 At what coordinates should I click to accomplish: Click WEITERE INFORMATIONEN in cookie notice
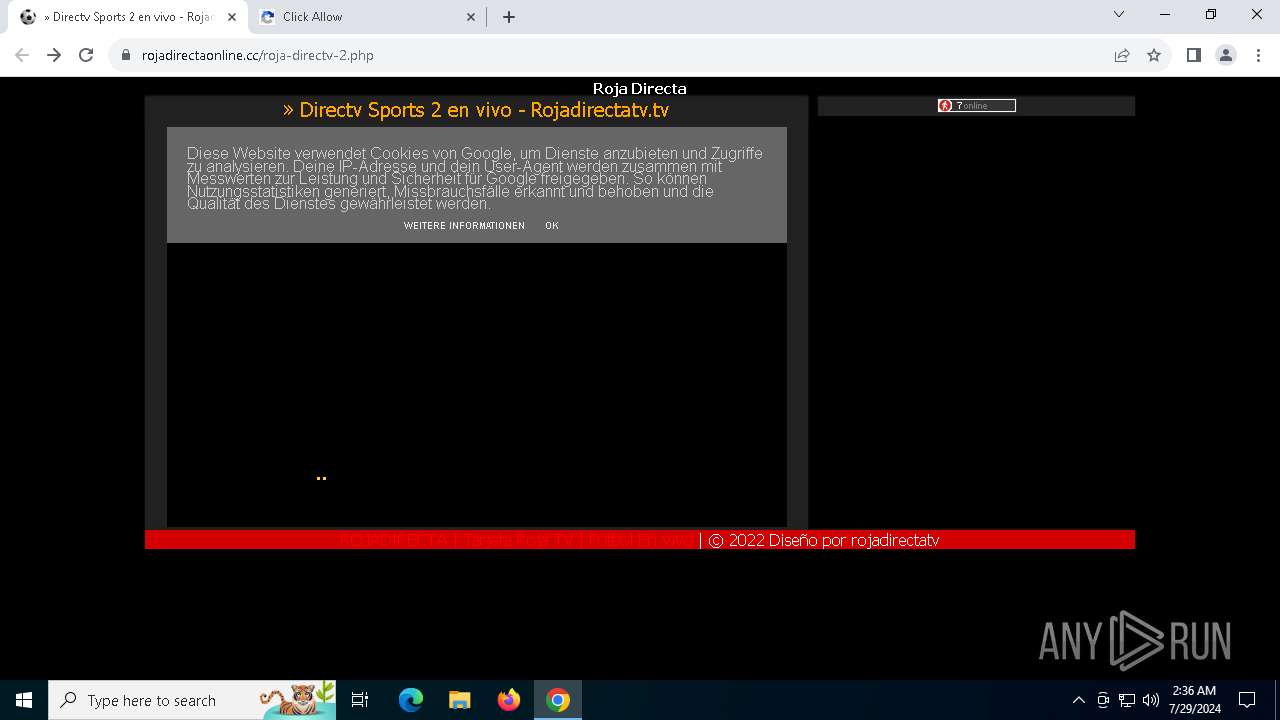point(464,226)
